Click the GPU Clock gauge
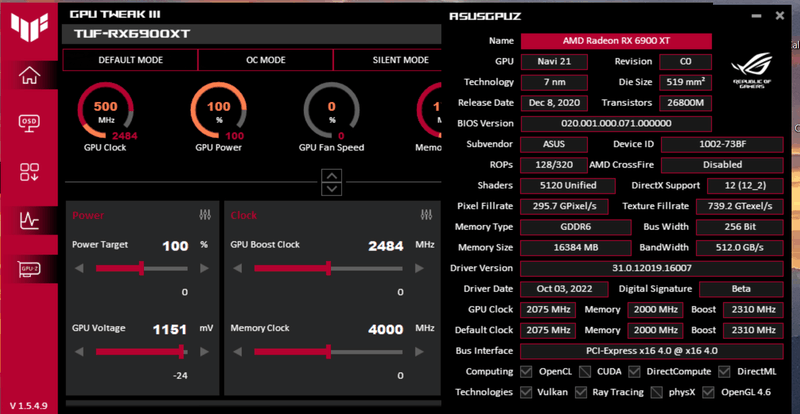The height and width of the screenshot is (414, 800). coord(106,111)
